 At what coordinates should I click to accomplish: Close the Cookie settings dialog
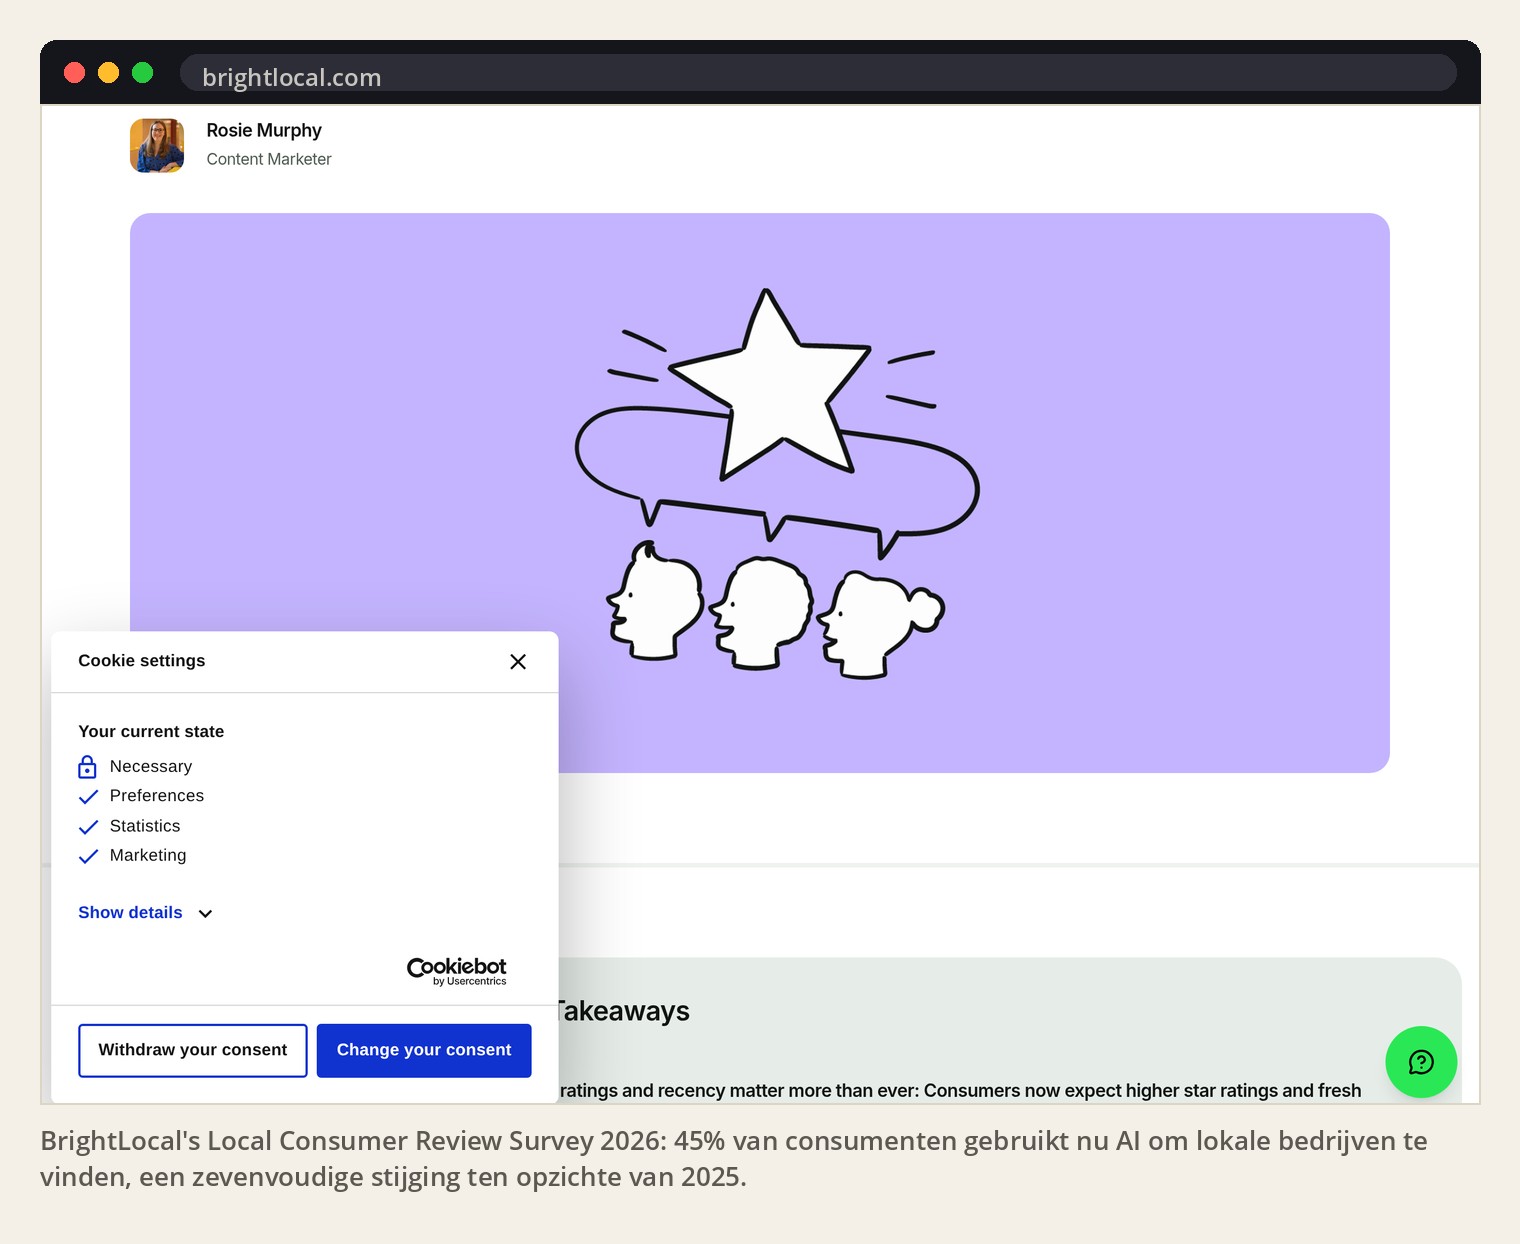pyautogui.click(x=518, y=662)
